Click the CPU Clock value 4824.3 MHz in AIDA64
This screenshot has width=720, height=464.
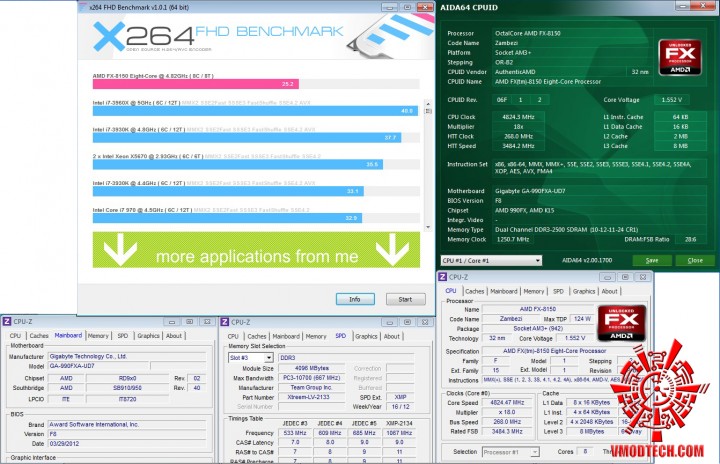click(x=518, y=117)
